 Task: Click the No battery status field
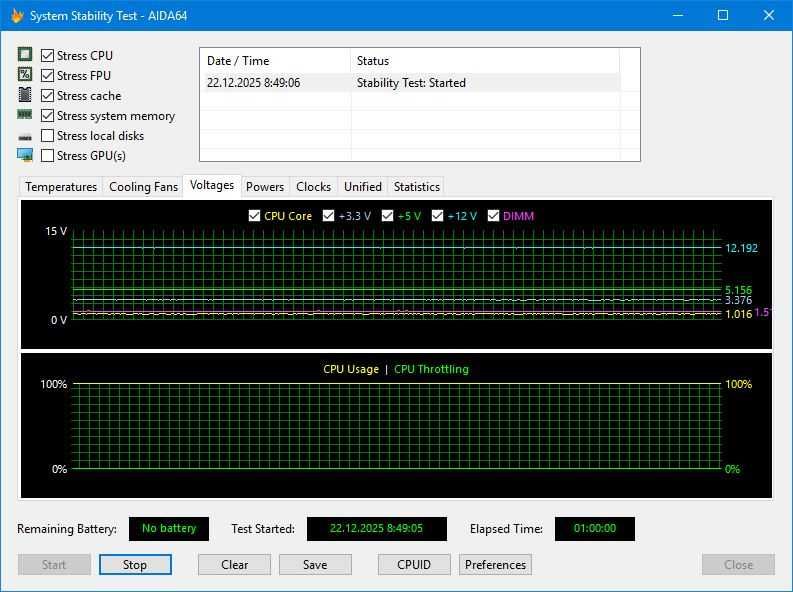[169, 528]
